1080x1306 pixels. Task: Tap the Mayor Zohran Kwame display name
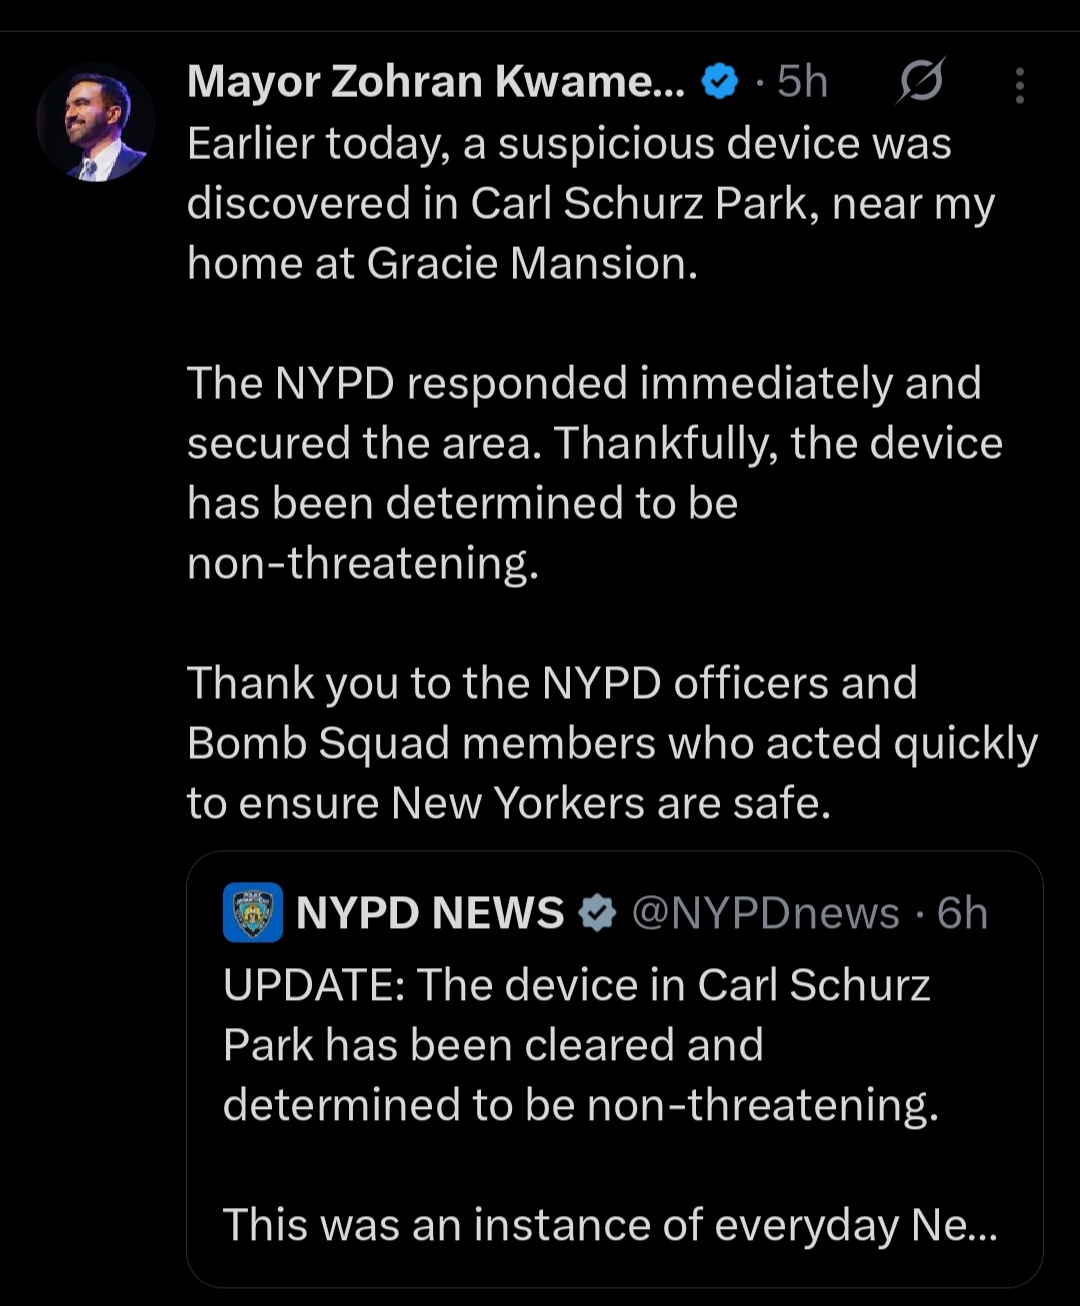coord(435,82)
